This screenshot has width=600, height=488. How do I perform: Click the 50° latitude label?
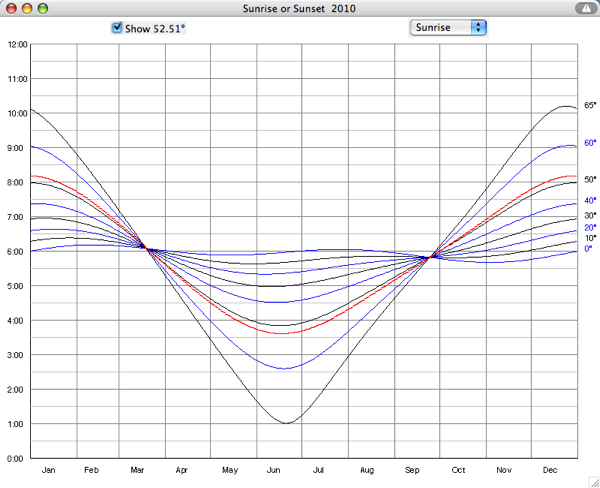coord(590,180)
